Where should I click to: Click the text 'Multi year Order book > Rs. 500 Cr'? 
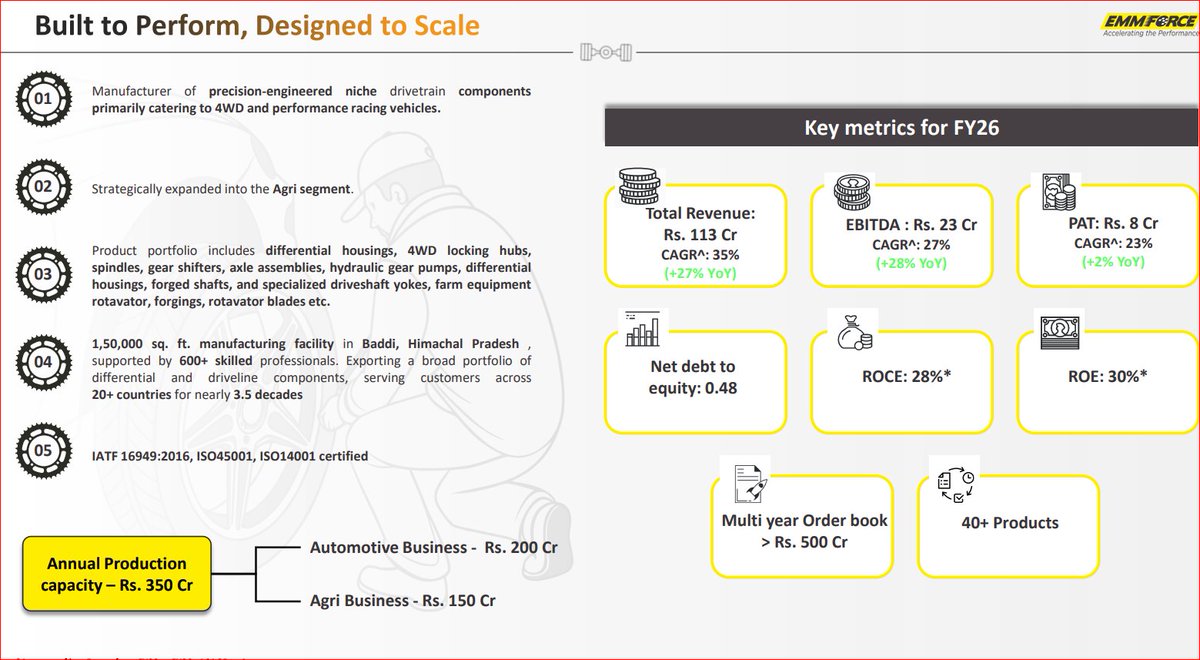click(805, 531)
